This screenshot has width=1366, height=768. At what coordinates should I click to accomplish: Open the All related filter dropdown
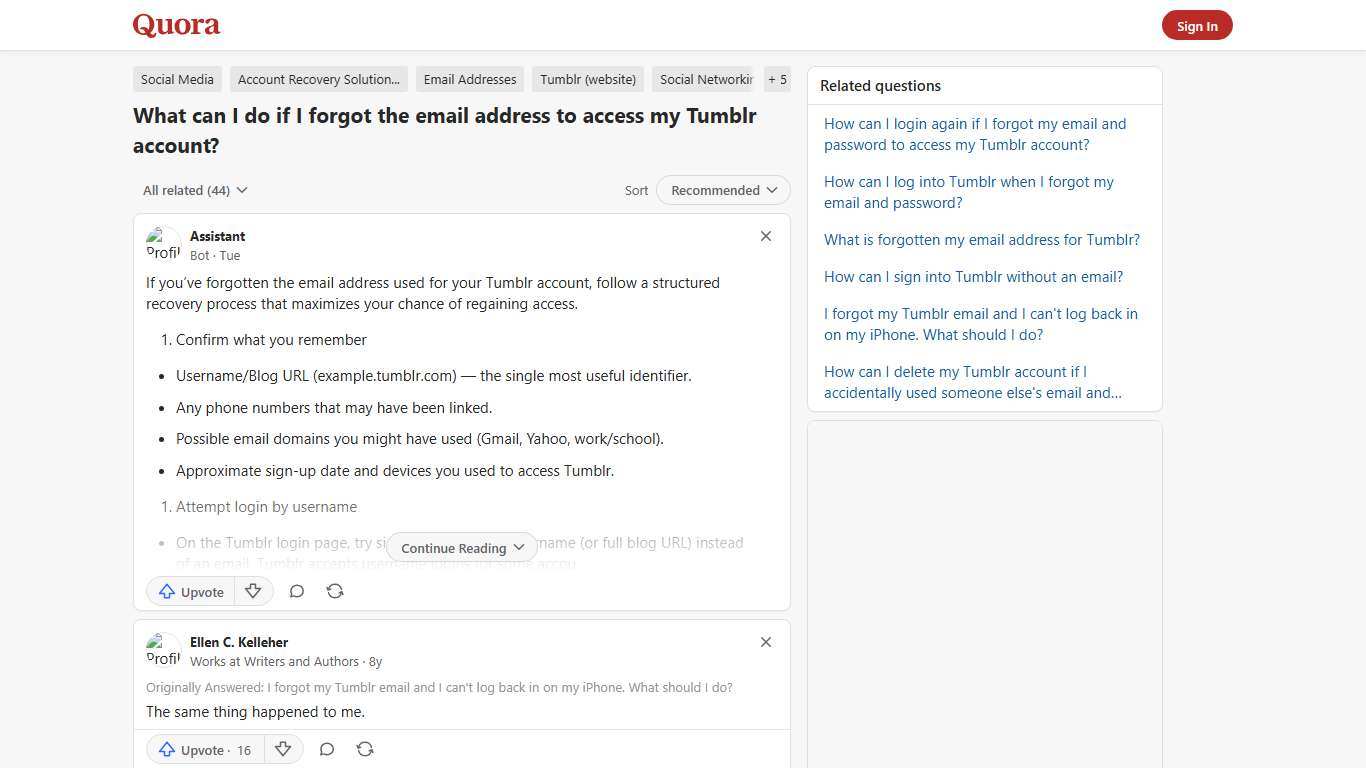[194, 190]
